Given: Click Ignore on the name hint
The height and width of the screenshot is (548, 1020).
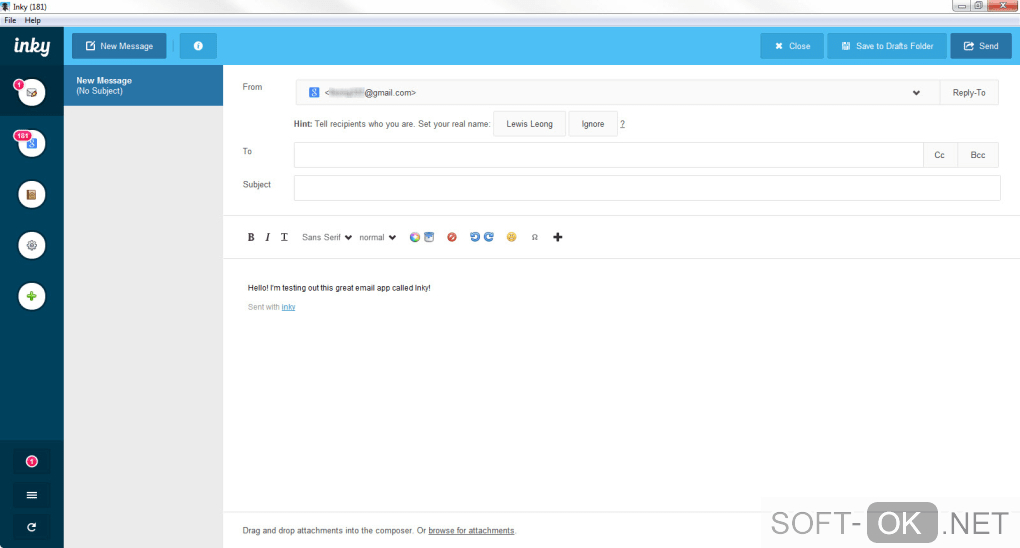Looking at the screenshot, I should (593, 124).
